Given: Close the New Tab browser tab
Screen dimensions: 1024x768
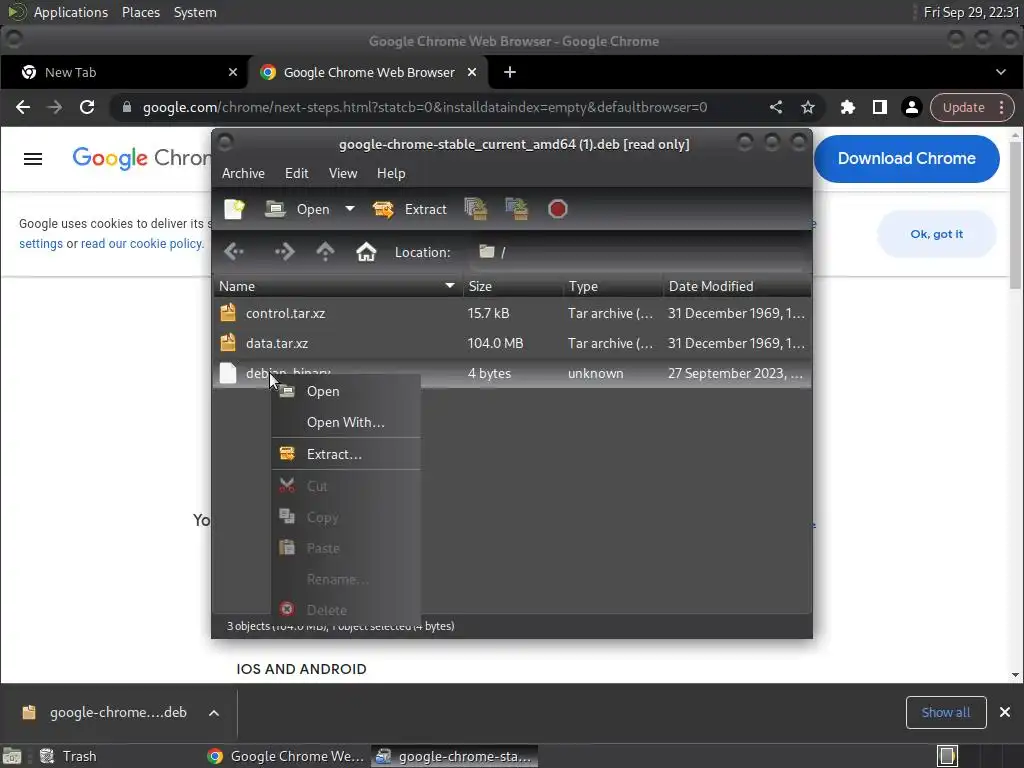Looking at the screenshot, I should coord(233,72).
